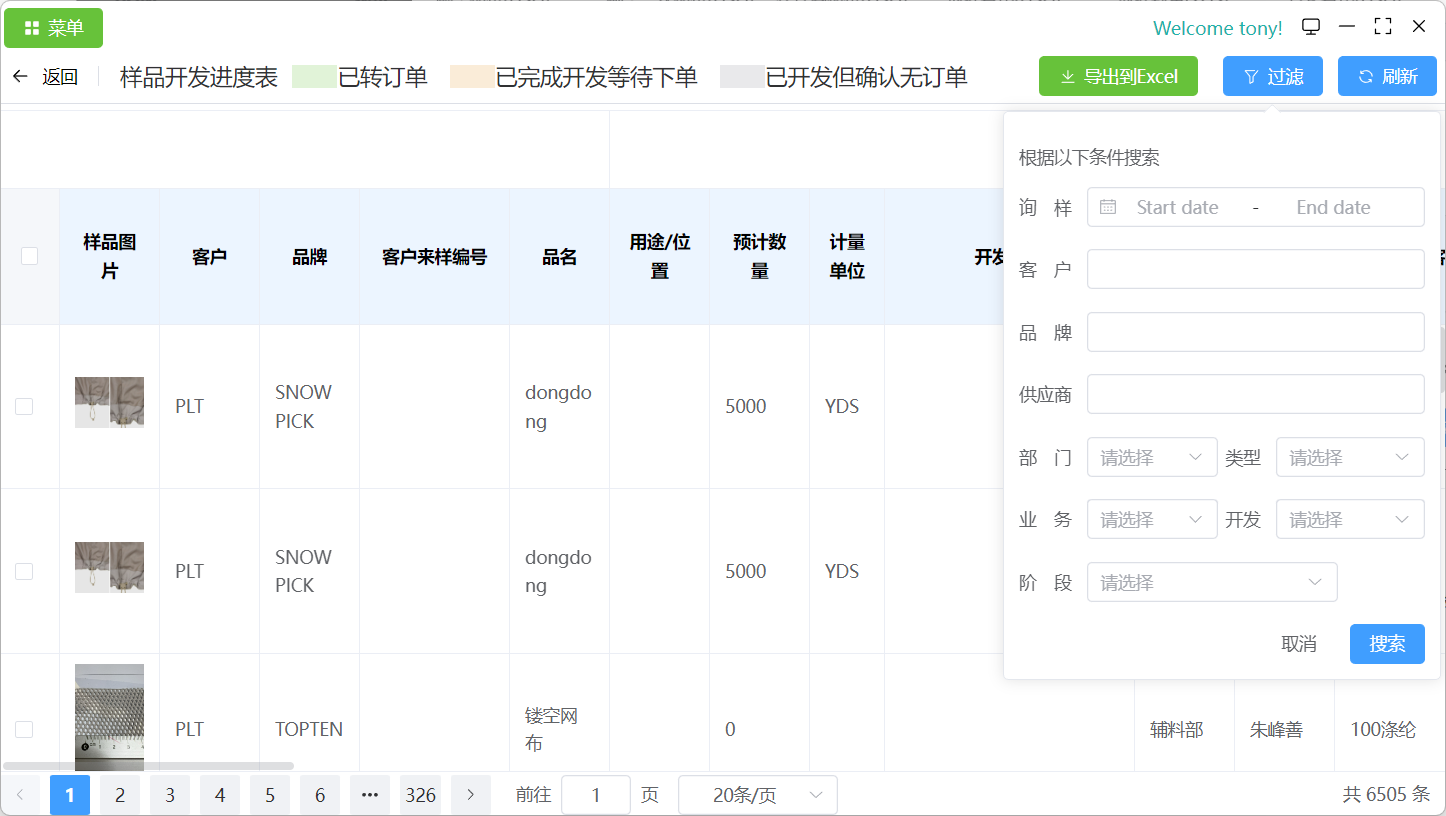
Task: Click the back arrow icon next to 返回
Action: [20, 77]
